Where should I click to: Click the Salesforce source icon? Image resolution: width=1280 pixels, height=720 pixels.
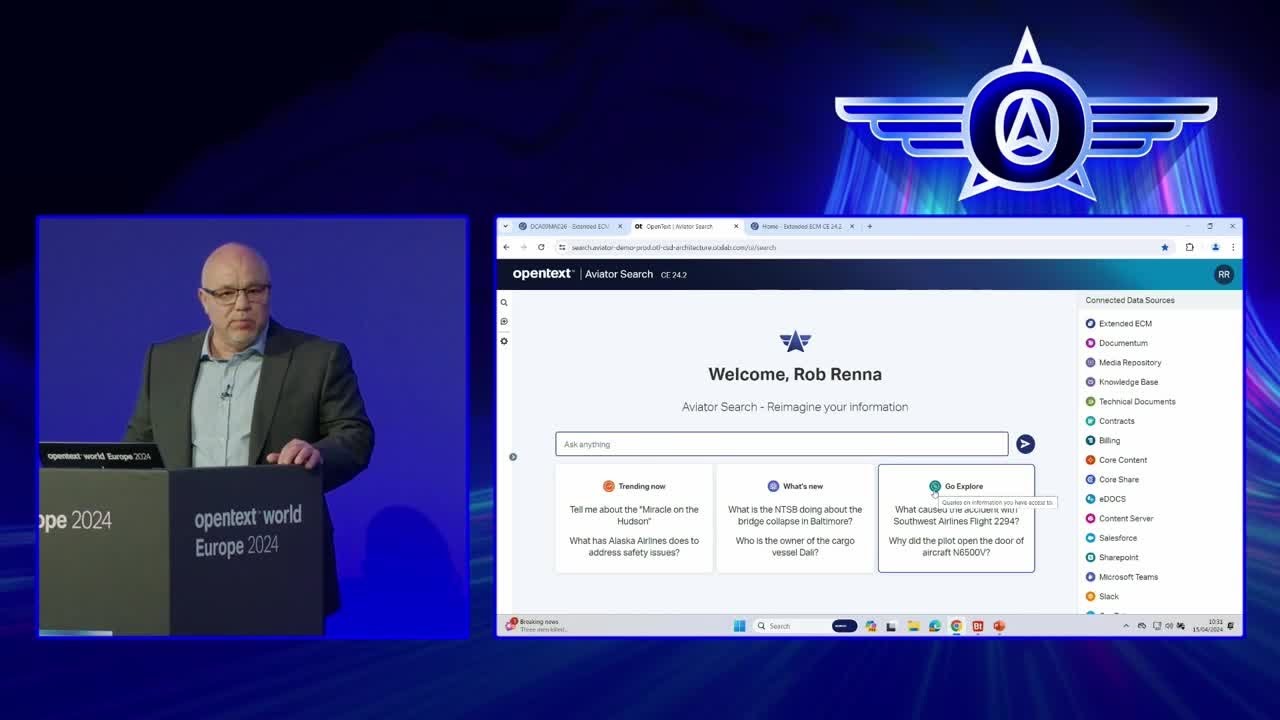1090,538
